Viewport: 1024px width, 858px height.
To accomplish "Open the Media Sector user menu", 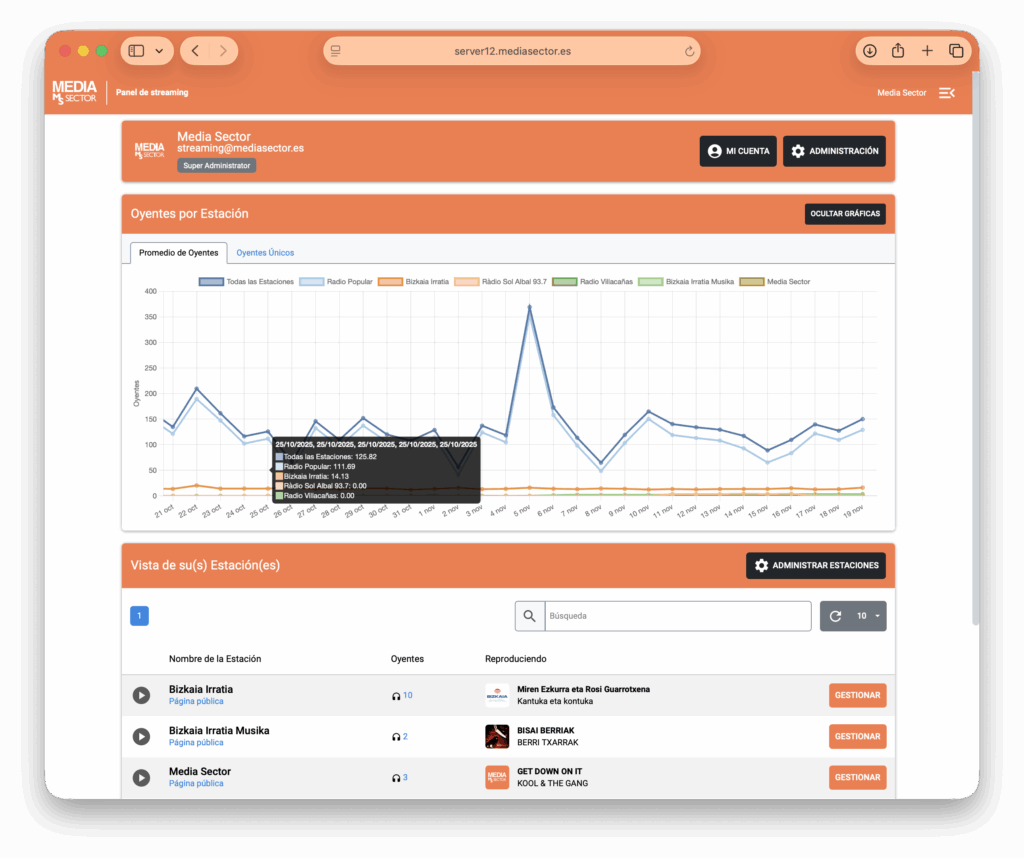I will pyautogui.click(x=901, y=93).
